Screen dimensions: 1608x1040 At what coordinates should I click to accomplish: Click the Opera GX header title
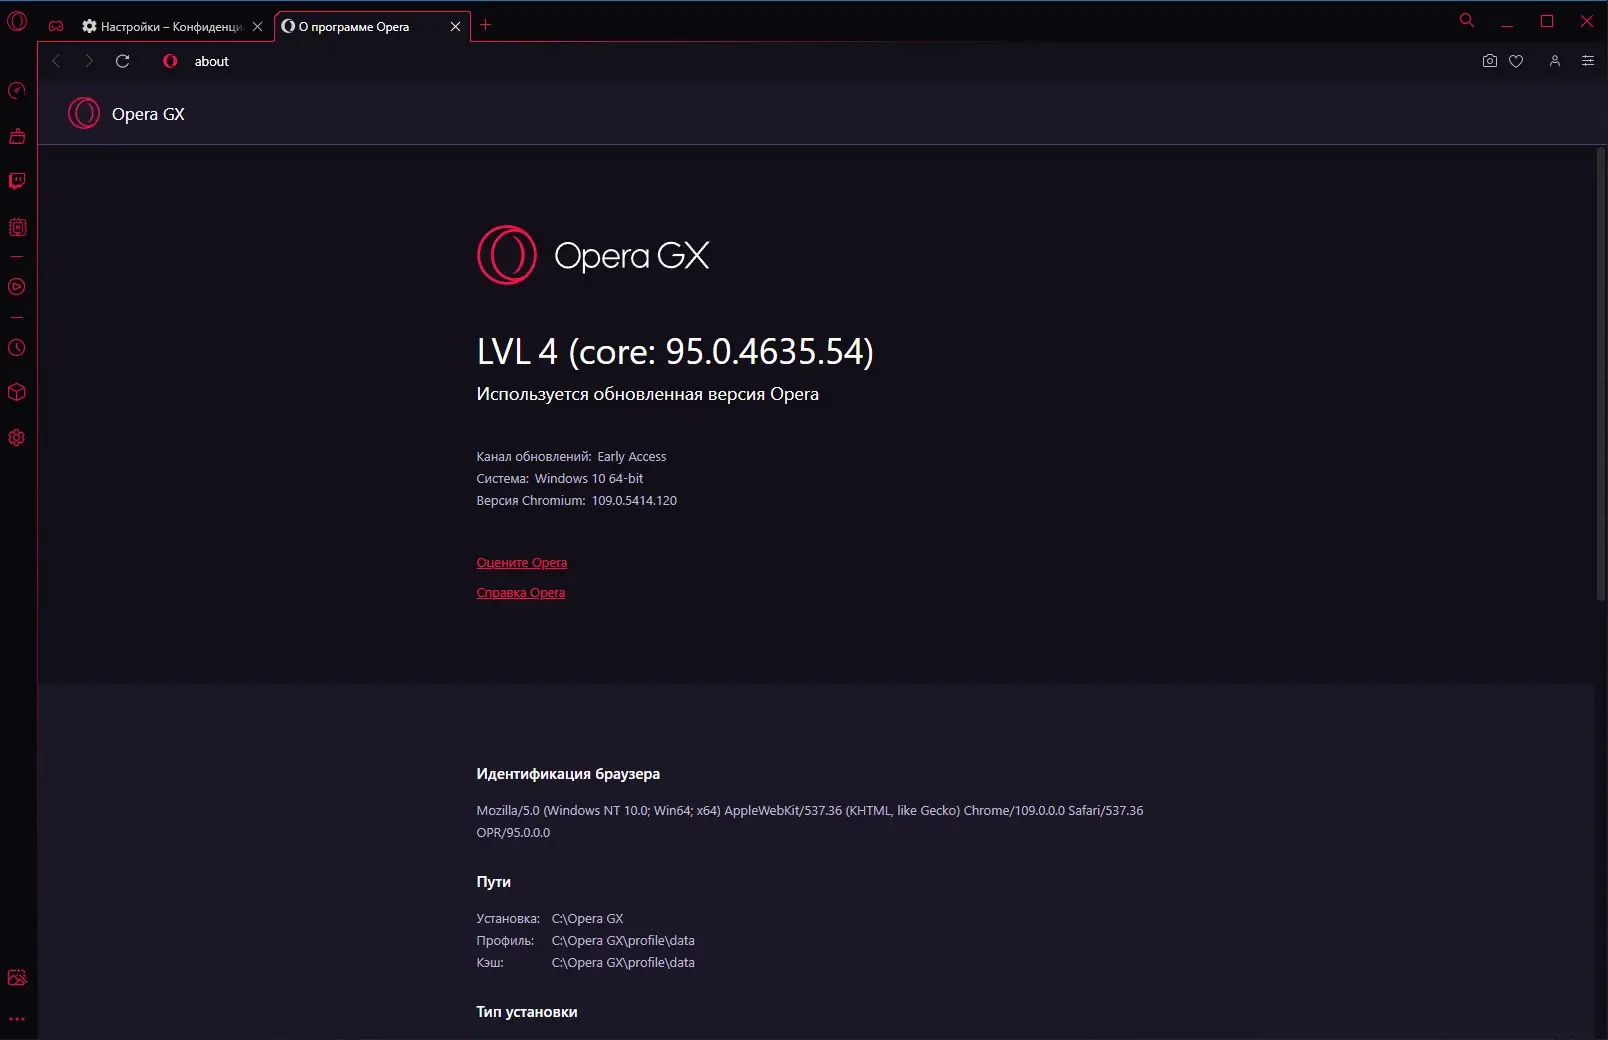pyautogui.click(x=148, y=114)
